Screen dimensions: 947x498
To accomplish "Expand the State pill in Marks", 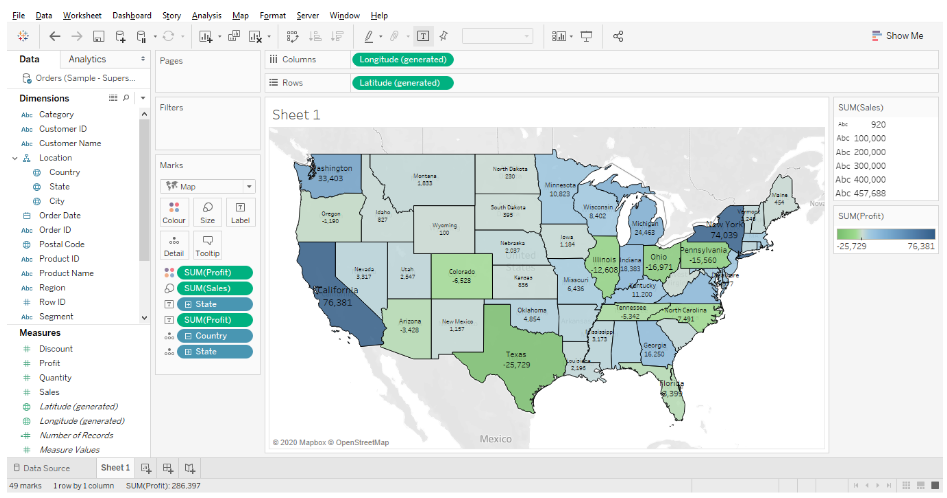I will click(x=185, y=304).
